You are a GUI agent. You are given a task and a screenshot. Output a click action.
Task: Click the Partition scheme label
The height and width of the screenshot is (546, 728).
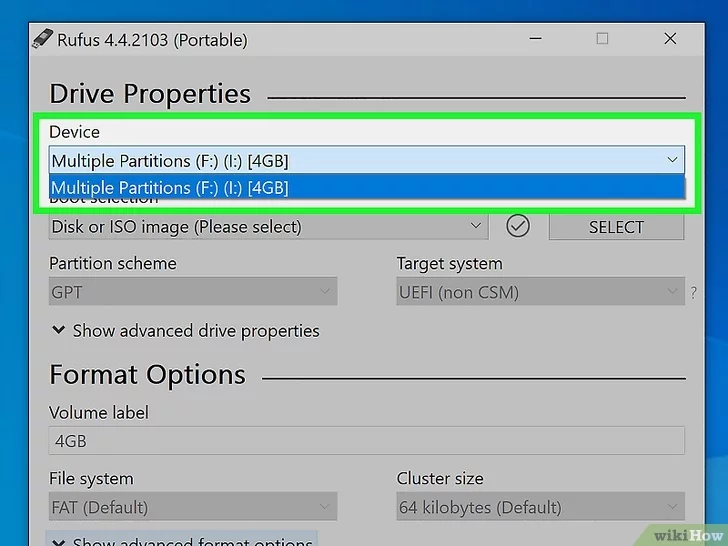113,263
